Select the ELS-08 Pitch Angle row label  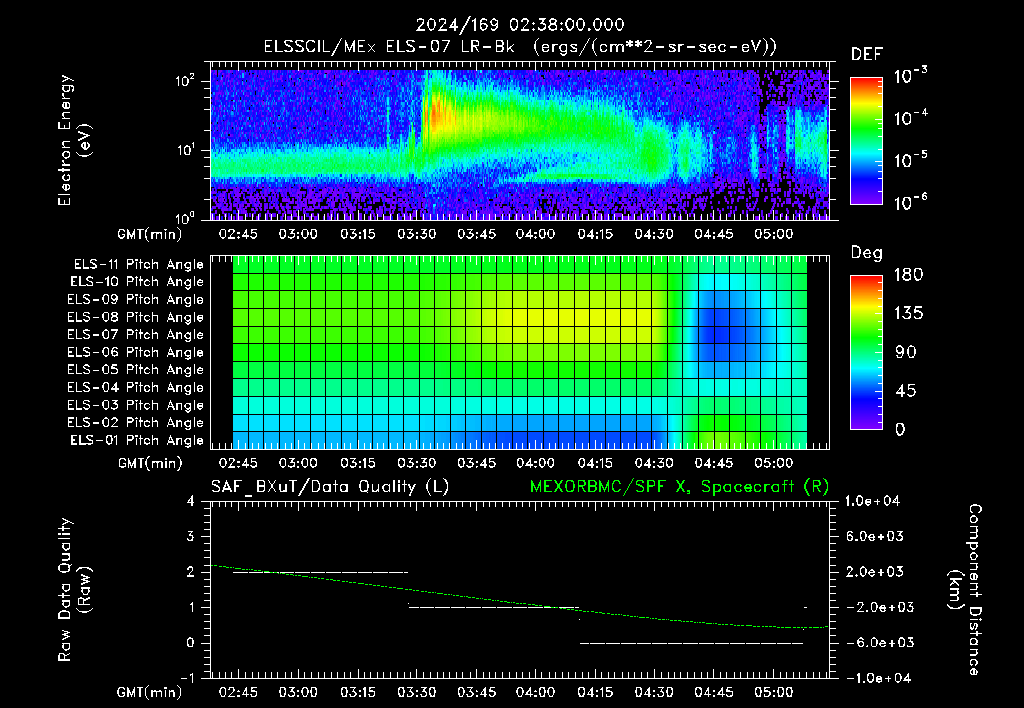(135, 317)
